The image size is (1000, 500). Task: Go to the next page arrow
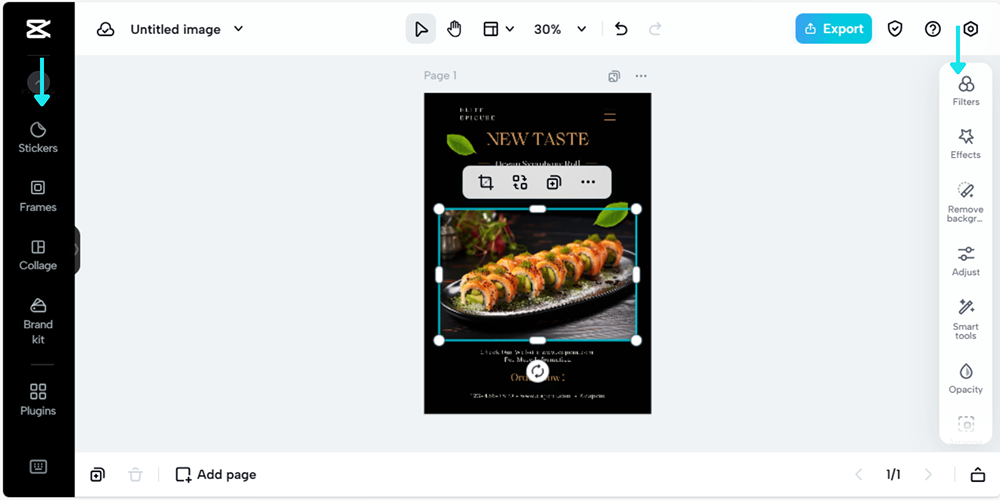(928, 474)
